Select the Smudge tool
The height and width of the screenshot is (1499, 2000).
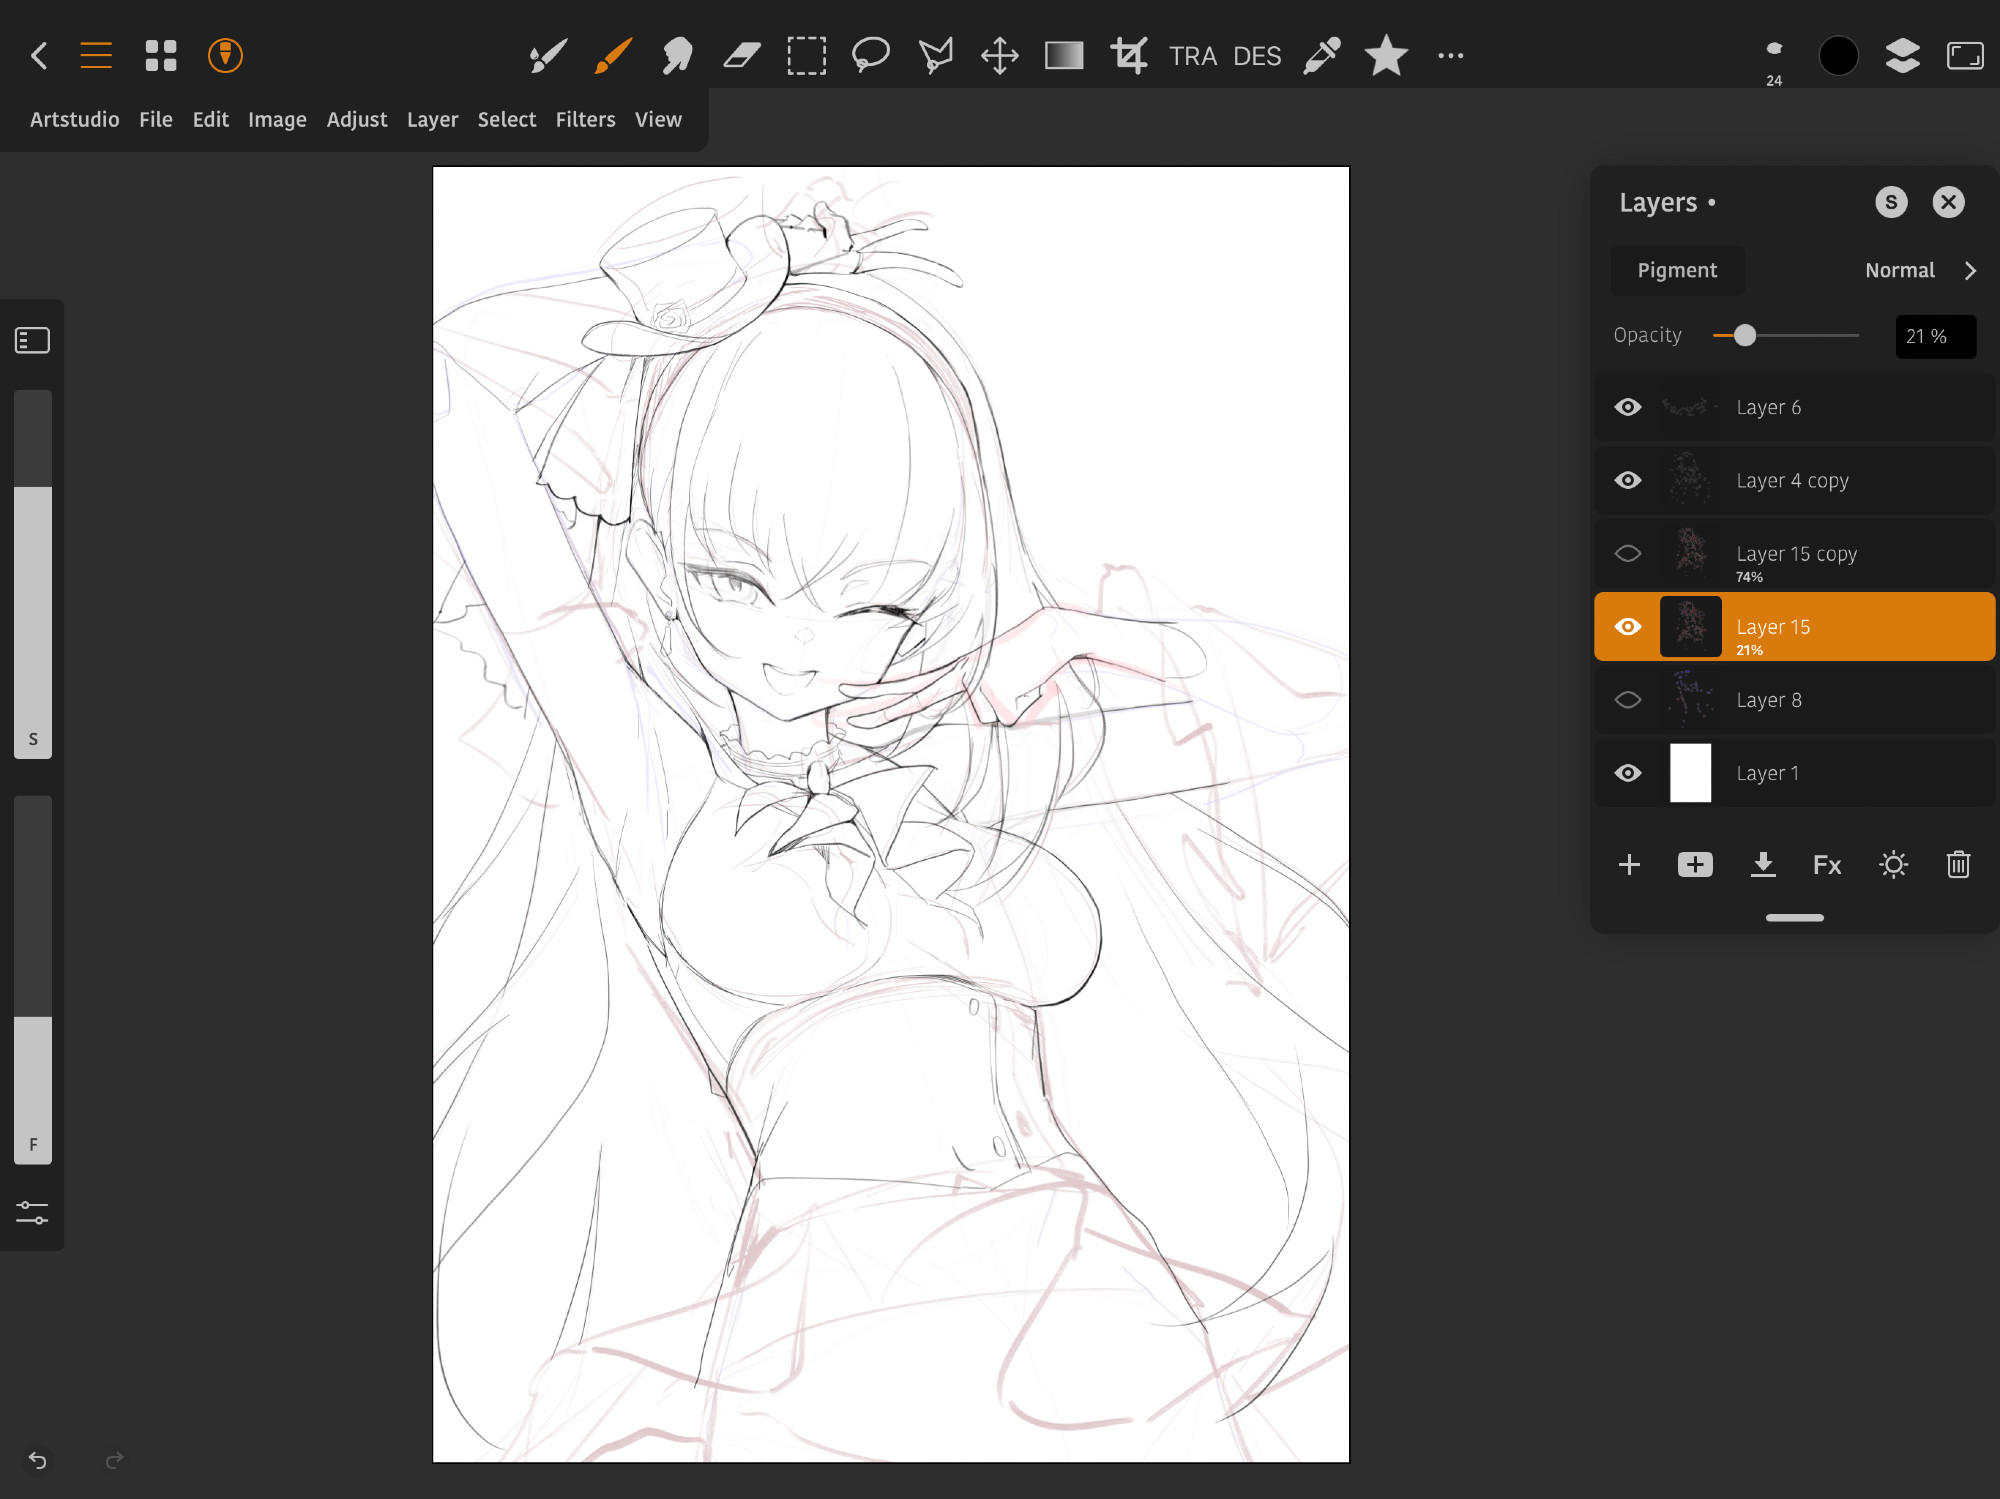pyautogui.click(x=677, y=56)
